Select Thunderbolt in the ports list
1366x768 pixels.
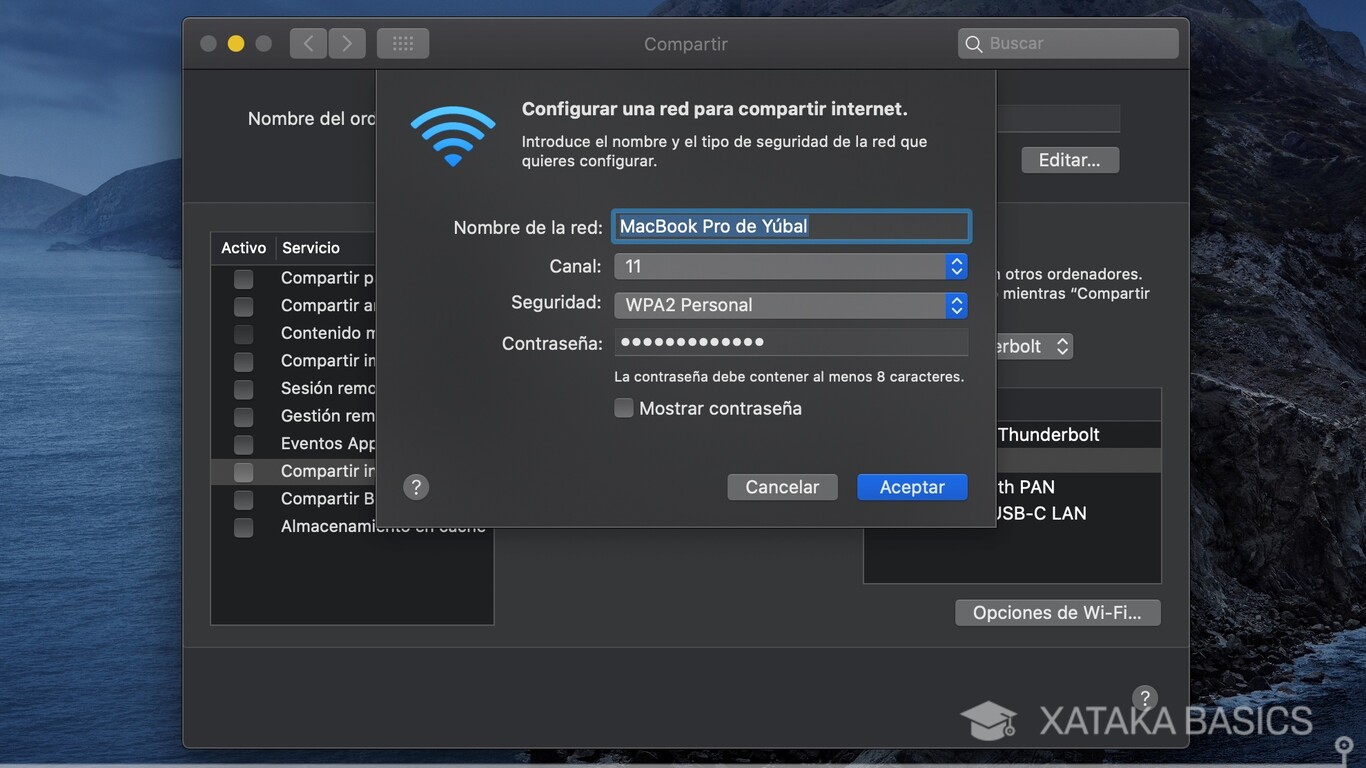pos(1048,434)
